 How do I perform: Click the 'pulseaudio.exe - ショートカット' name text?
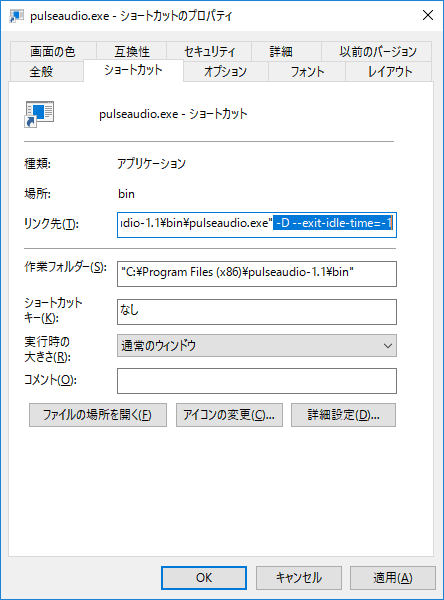[173, 114]
